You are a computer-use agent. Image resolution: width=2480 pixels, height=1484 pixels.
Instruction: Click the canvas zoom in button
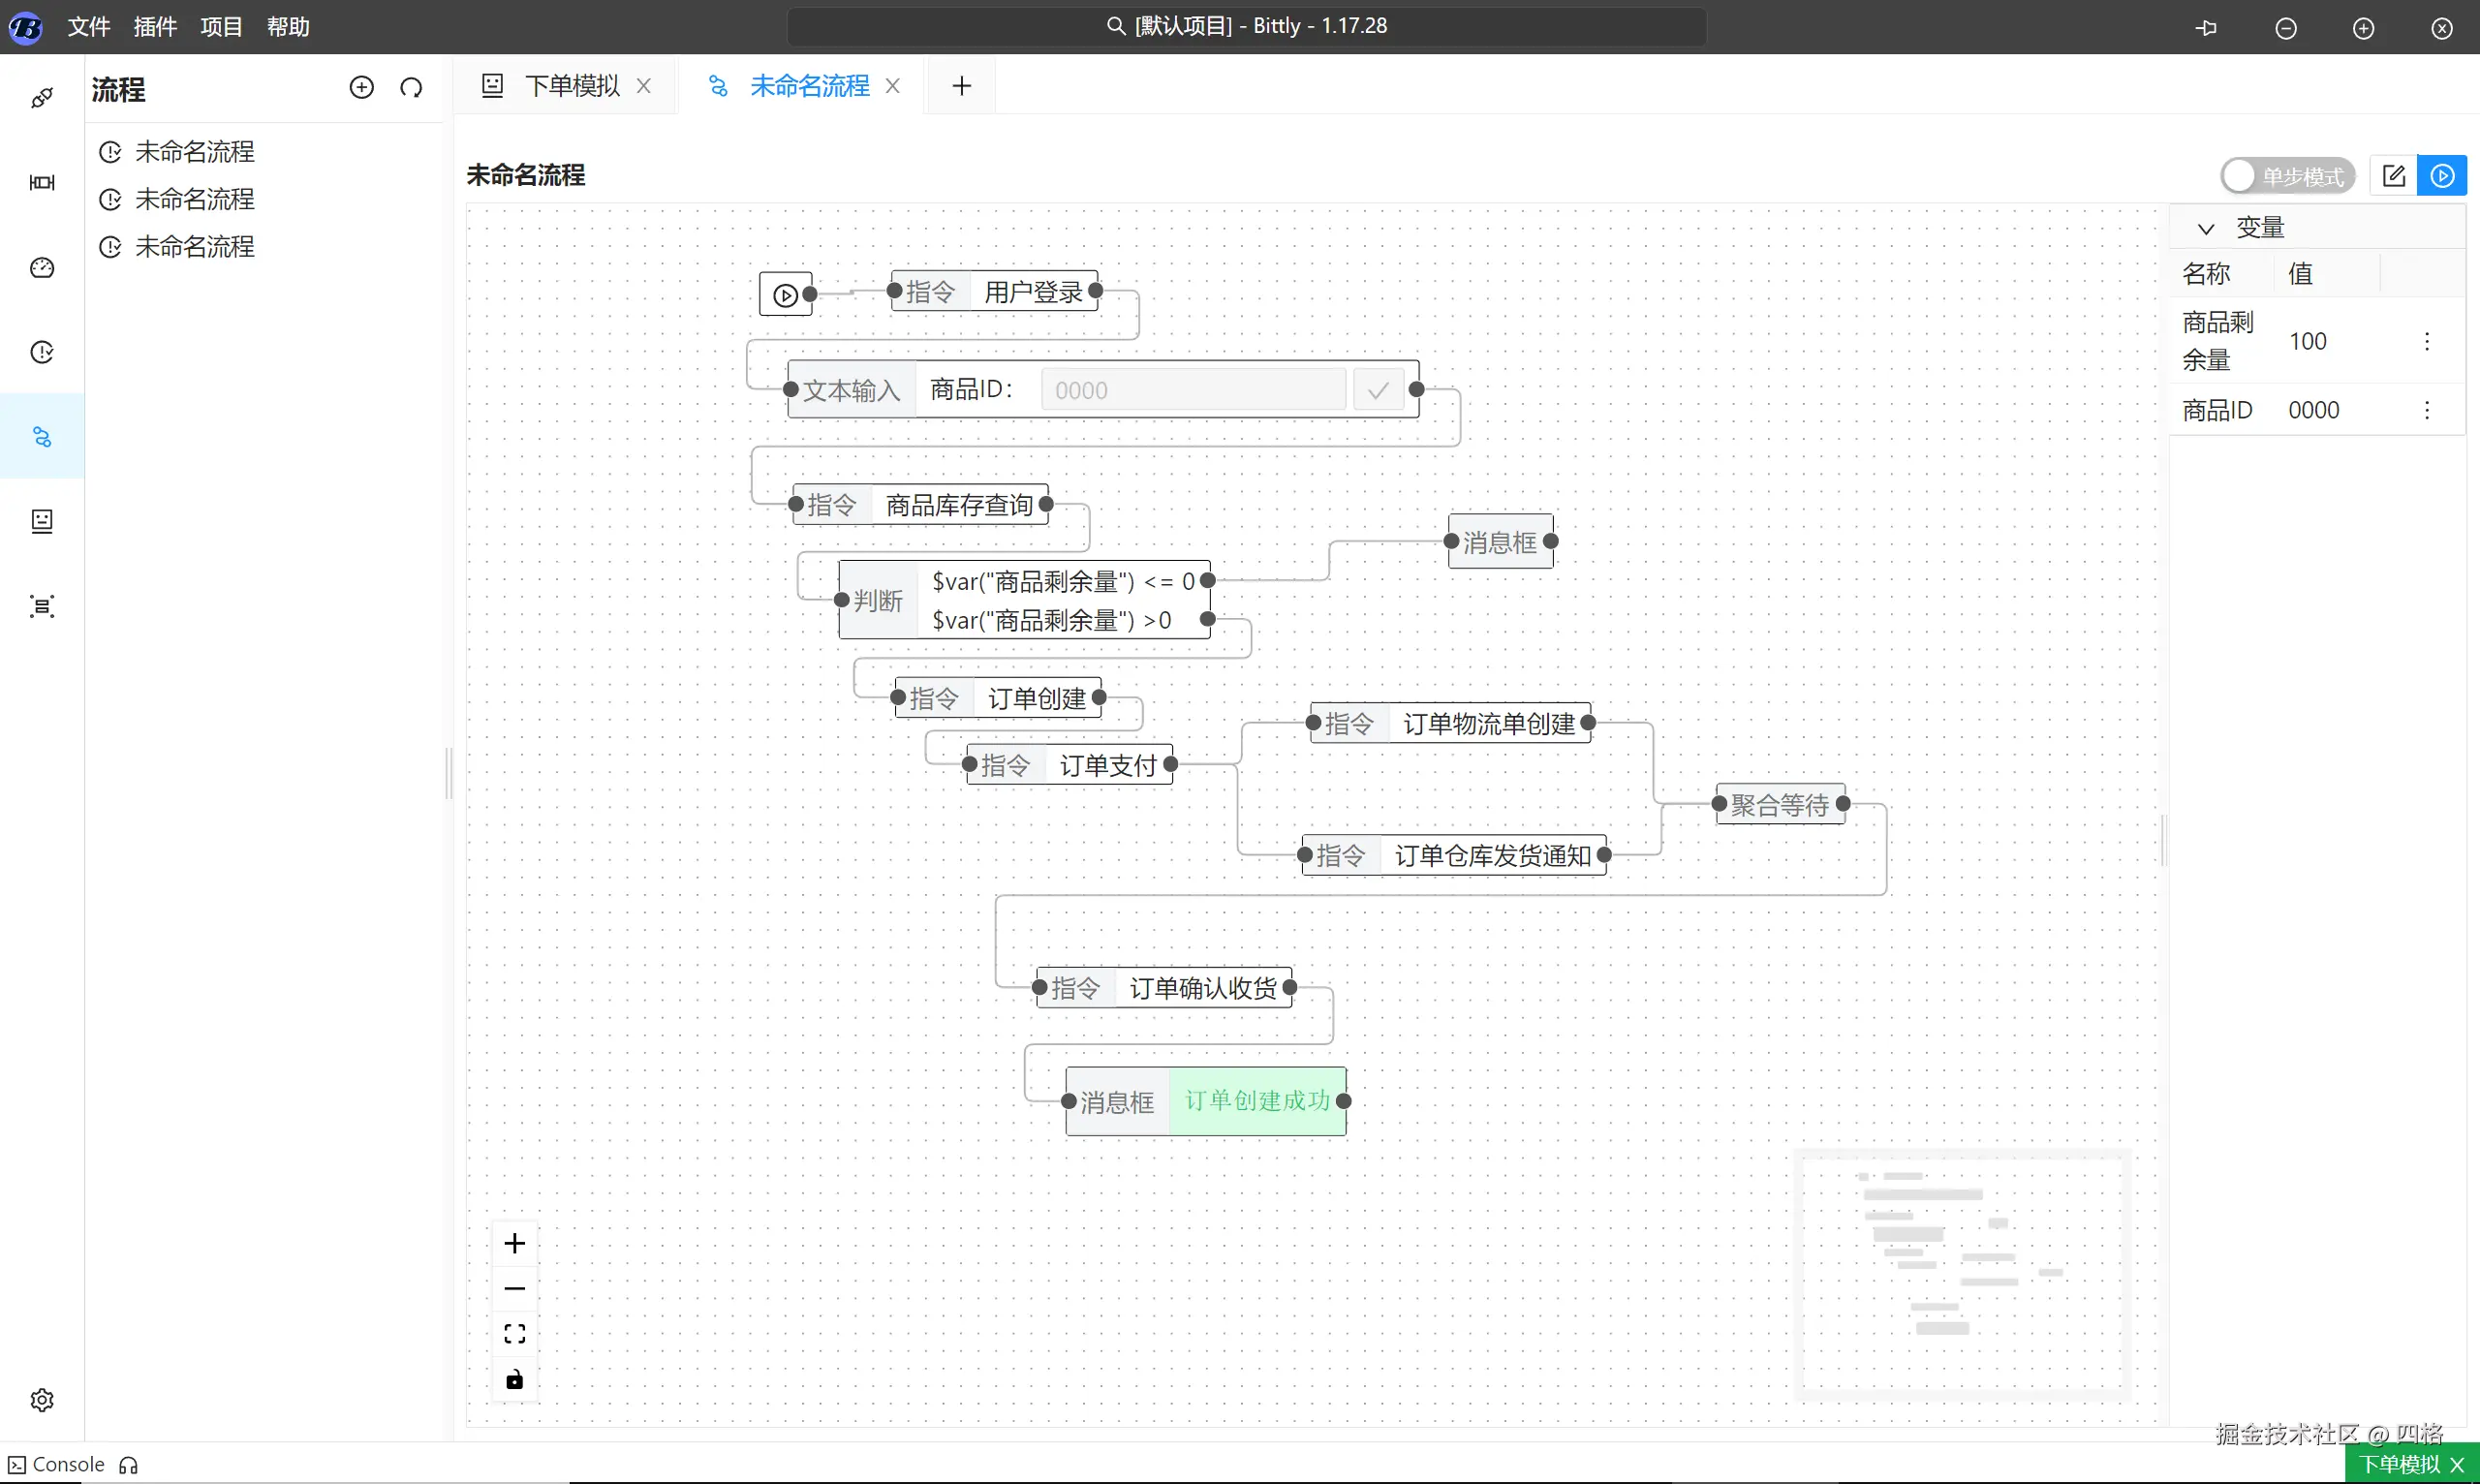[x=514, y=1243]
